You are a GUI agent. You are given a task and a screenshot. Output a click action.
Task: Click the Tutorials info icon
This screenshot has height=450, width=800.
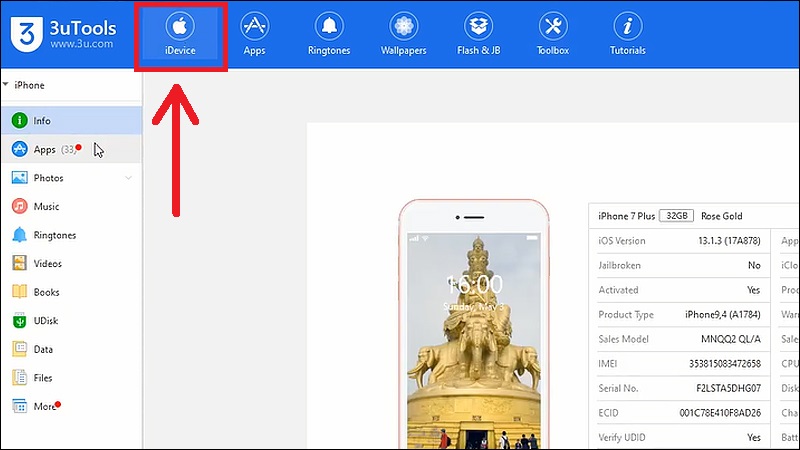(x=628, y=26)
